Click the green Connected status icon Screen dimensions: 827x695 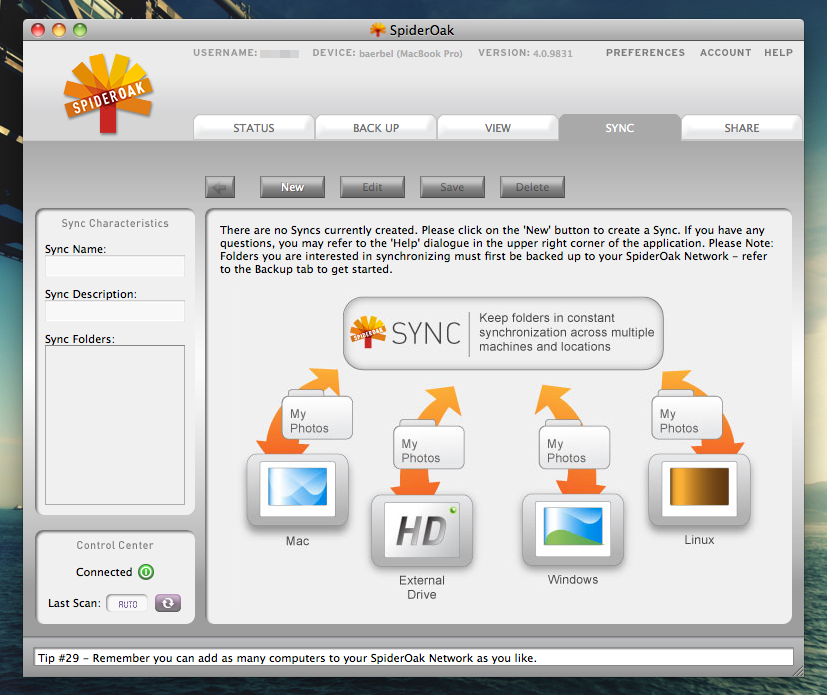146,572
